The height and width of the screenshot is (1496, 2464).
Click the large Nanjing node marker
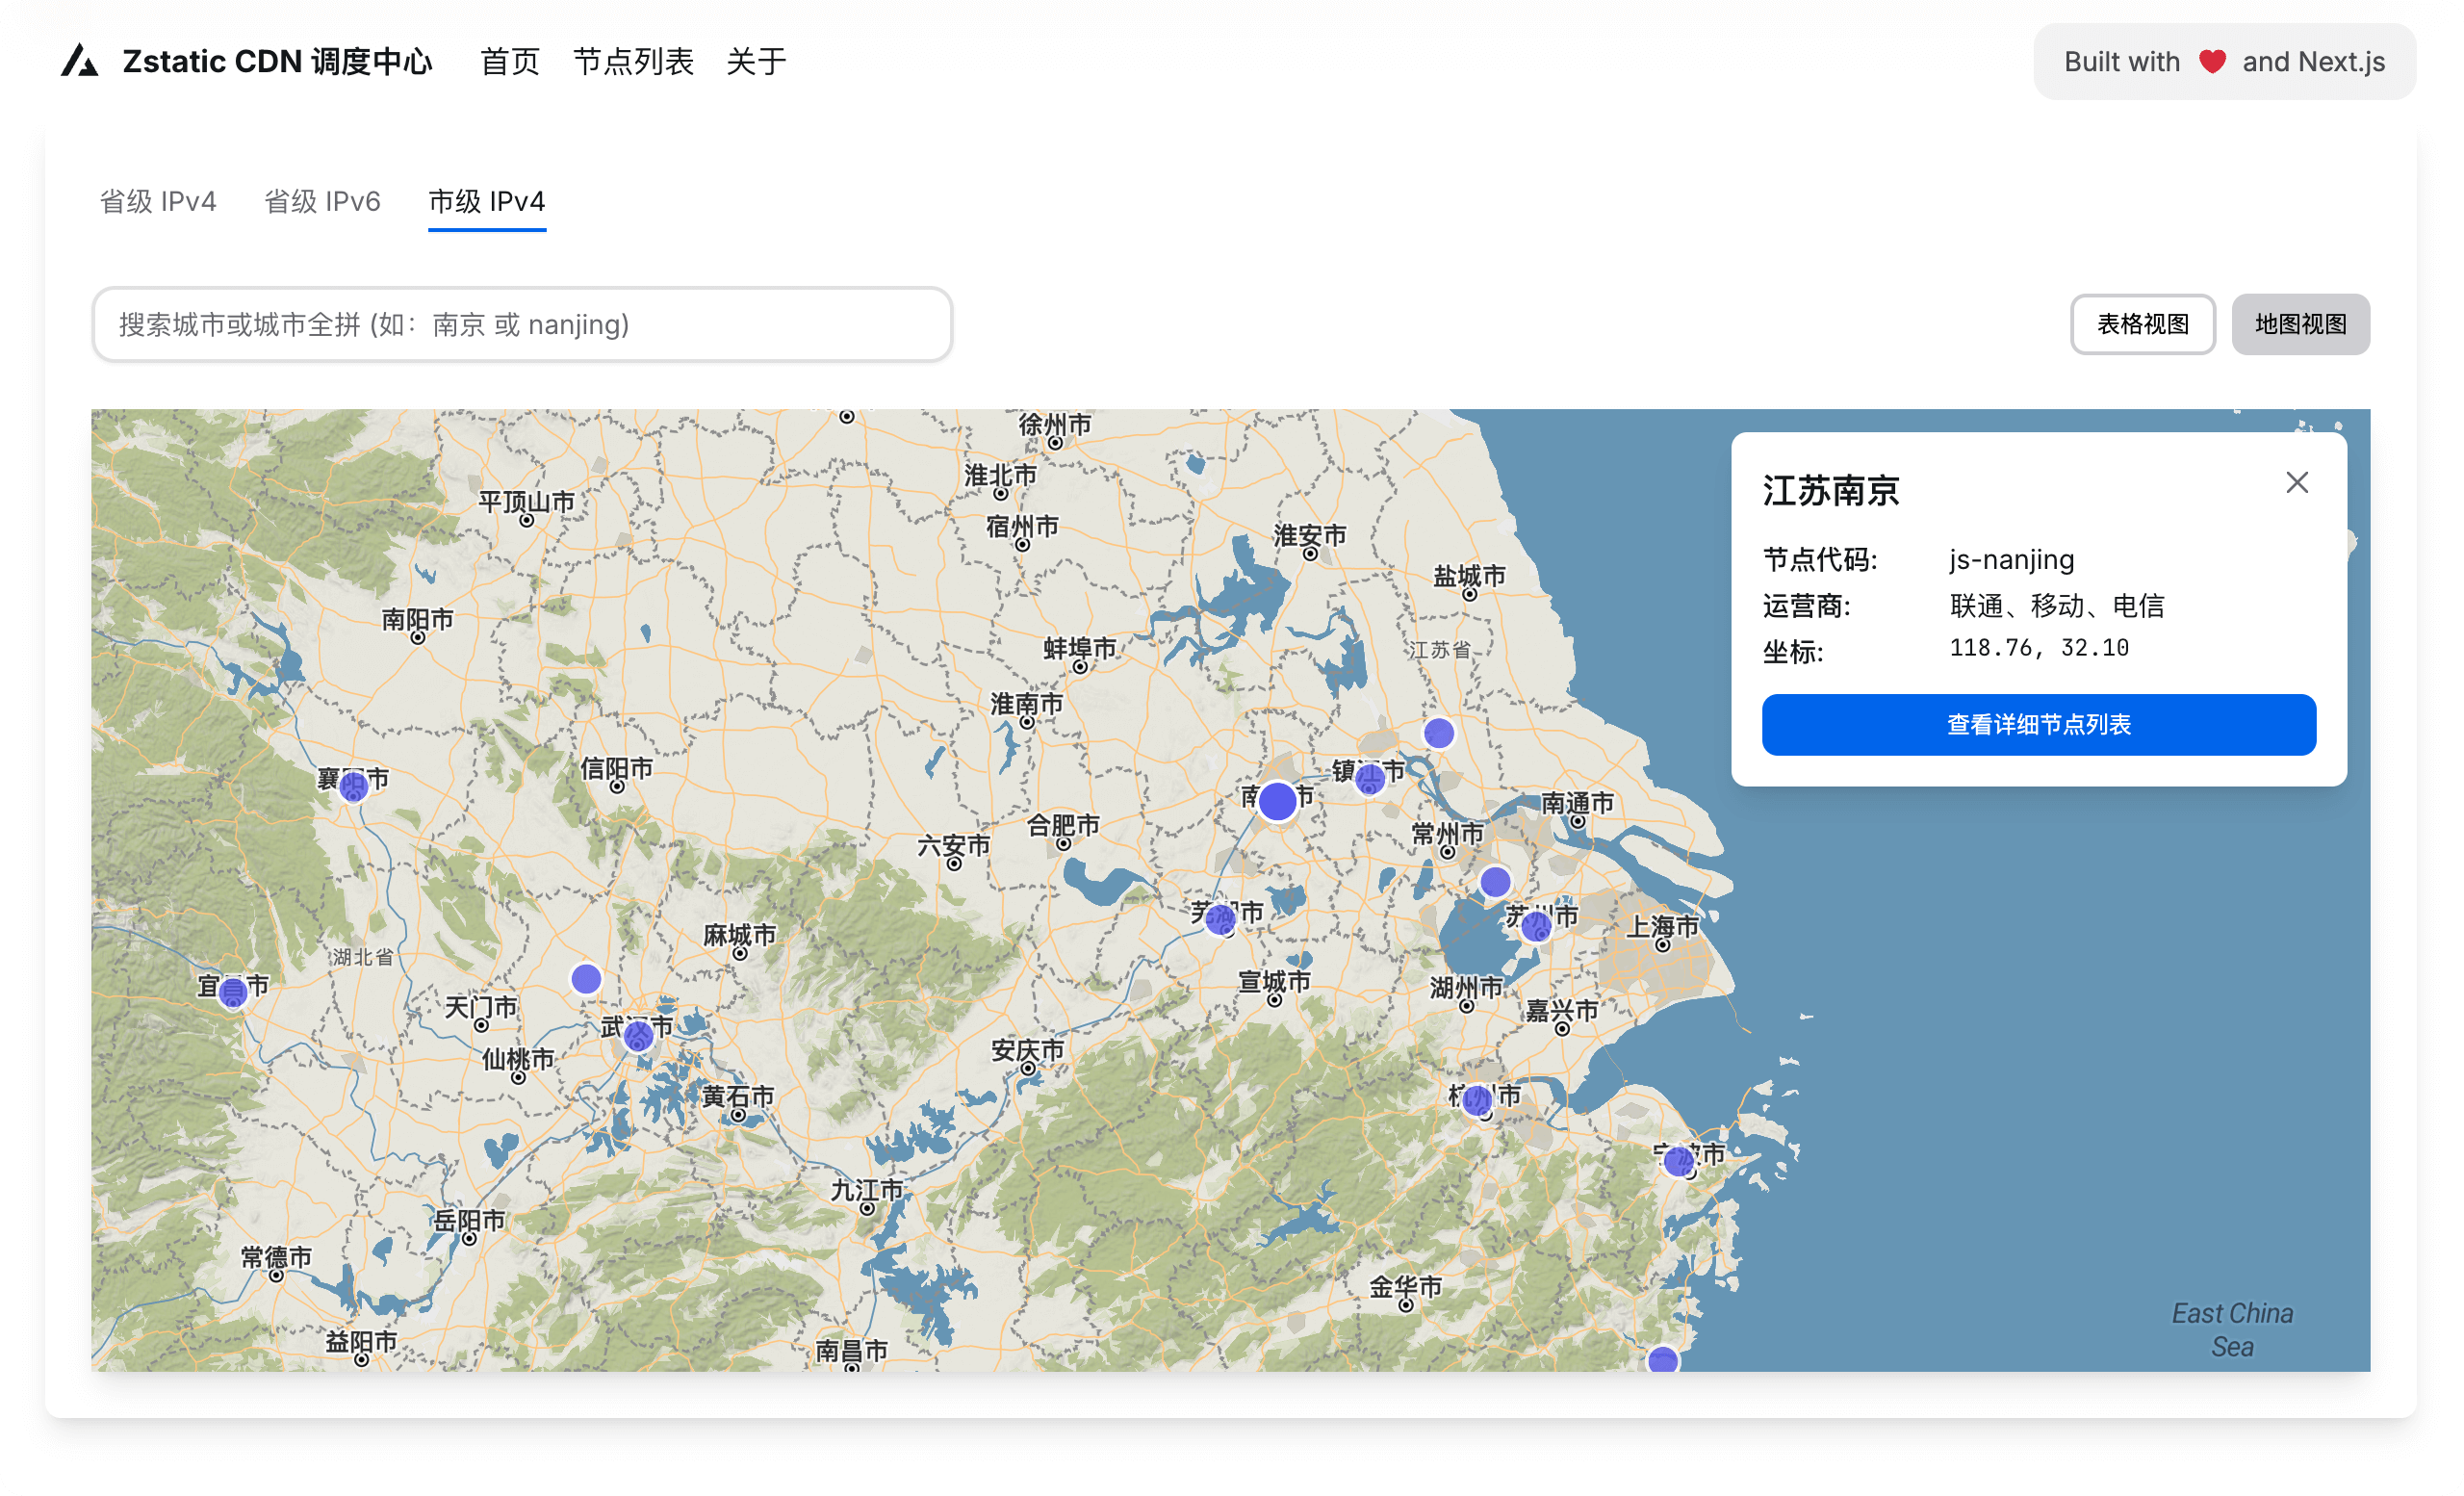pos(1277,801)
